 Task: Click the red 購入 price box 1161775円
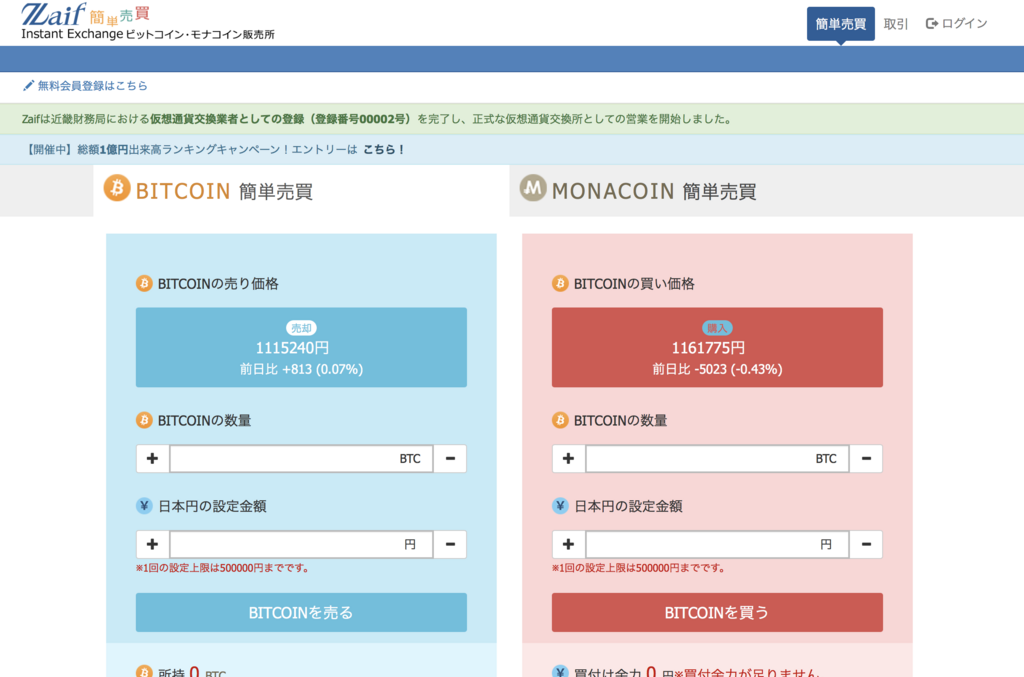pos(717,347)
